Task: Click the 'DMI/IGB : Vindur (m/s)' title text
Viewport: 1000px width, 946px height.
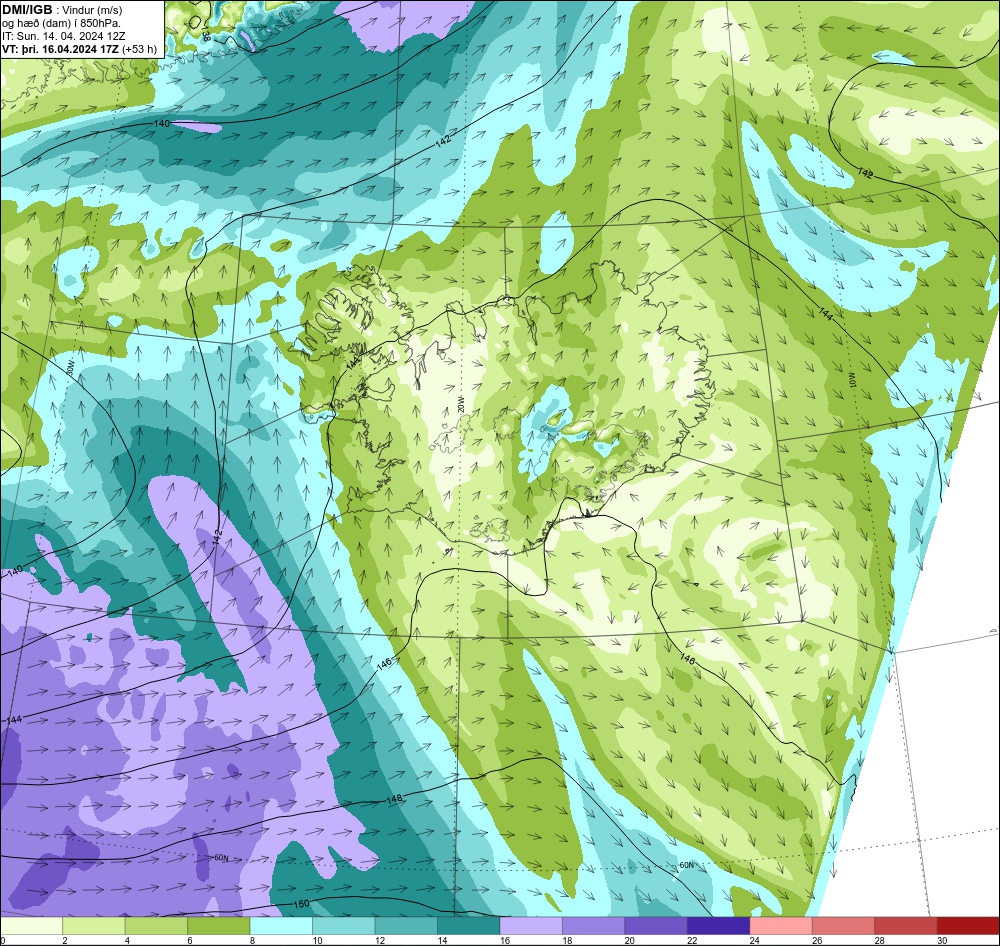Action: [62, 10]
